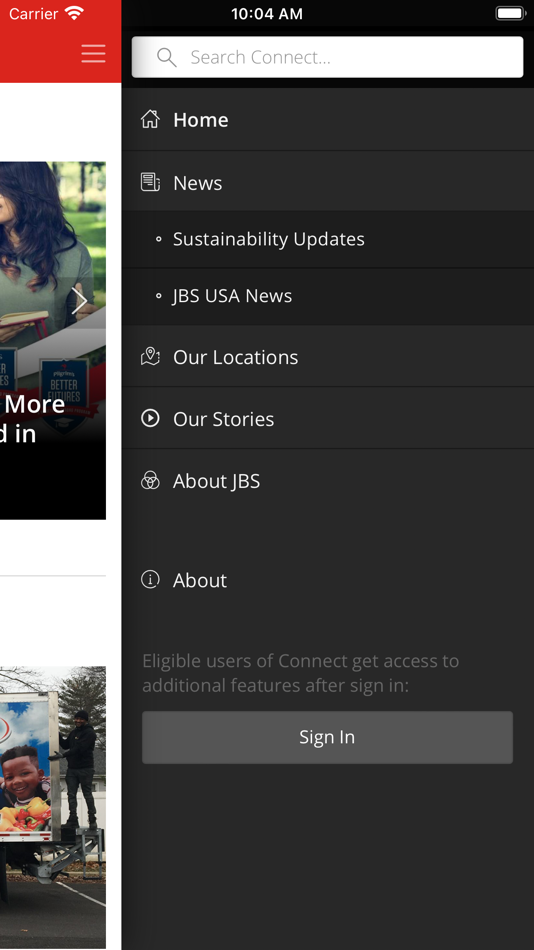Open Our Locations menu item

(328, 357)
